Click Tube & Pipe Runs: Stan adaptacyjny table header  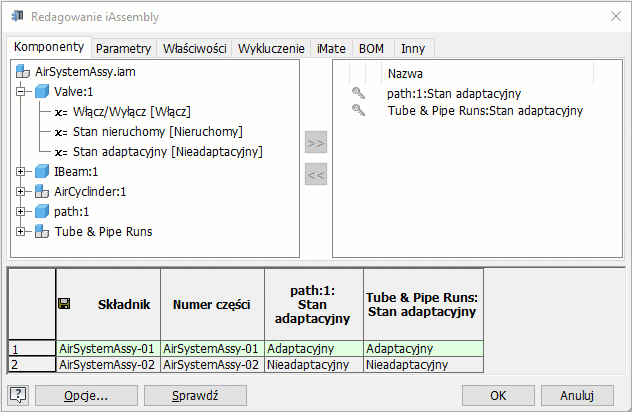423,304
